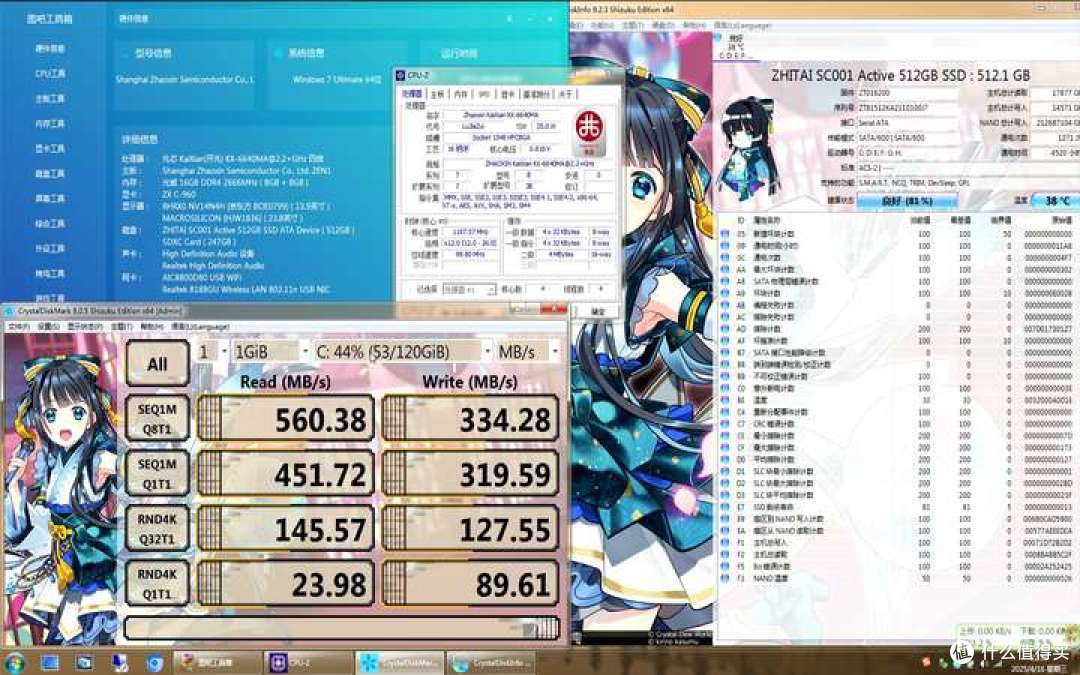Screen dimensions: 1080x675
Task: Switch to CPU-Z's 测试分数 tab
Action: click(536, 94)
